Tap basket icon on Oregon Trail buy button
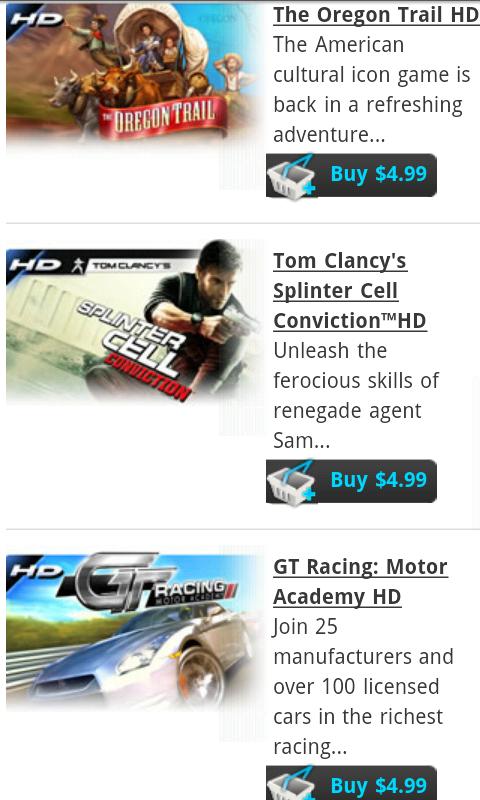 (x=292, y=177)
